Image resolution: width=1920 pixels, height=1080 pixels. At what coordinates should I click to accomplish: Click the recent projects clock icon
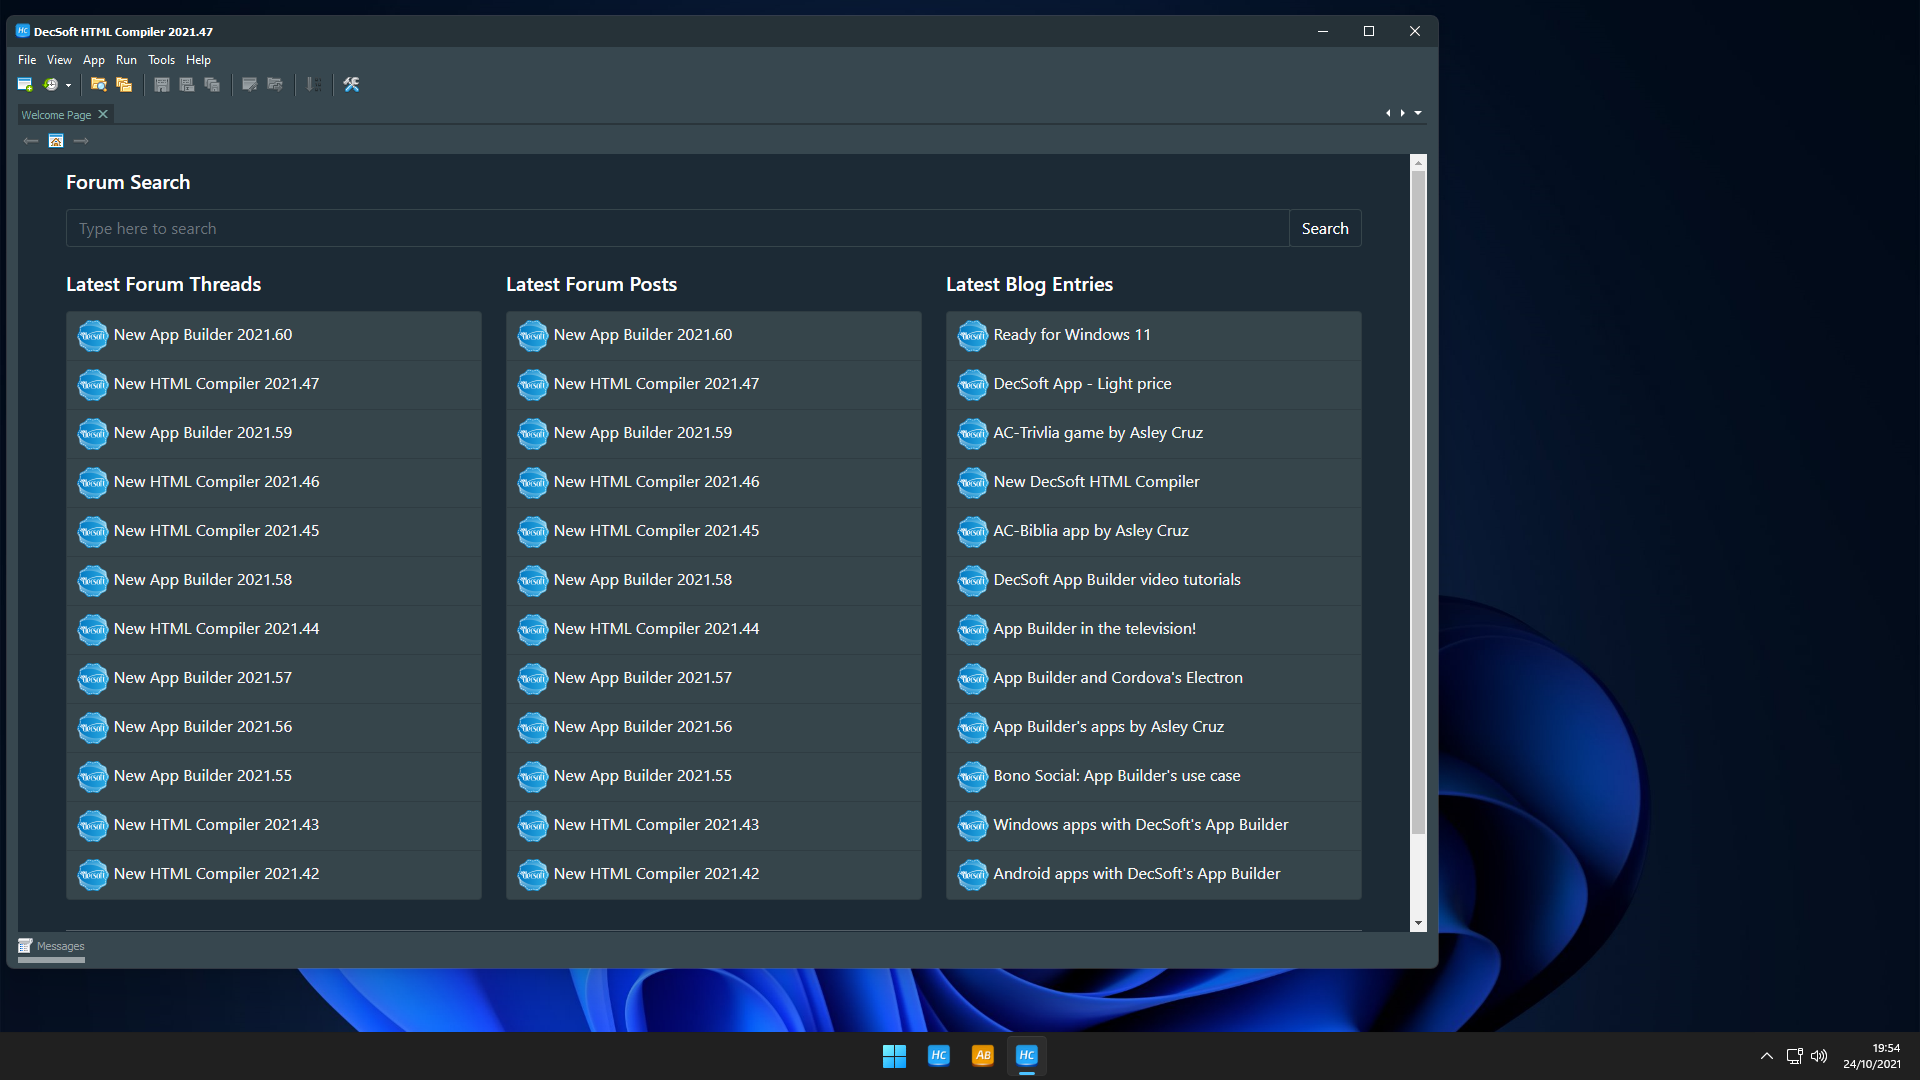pyautogui.click(x=50, y=85)
